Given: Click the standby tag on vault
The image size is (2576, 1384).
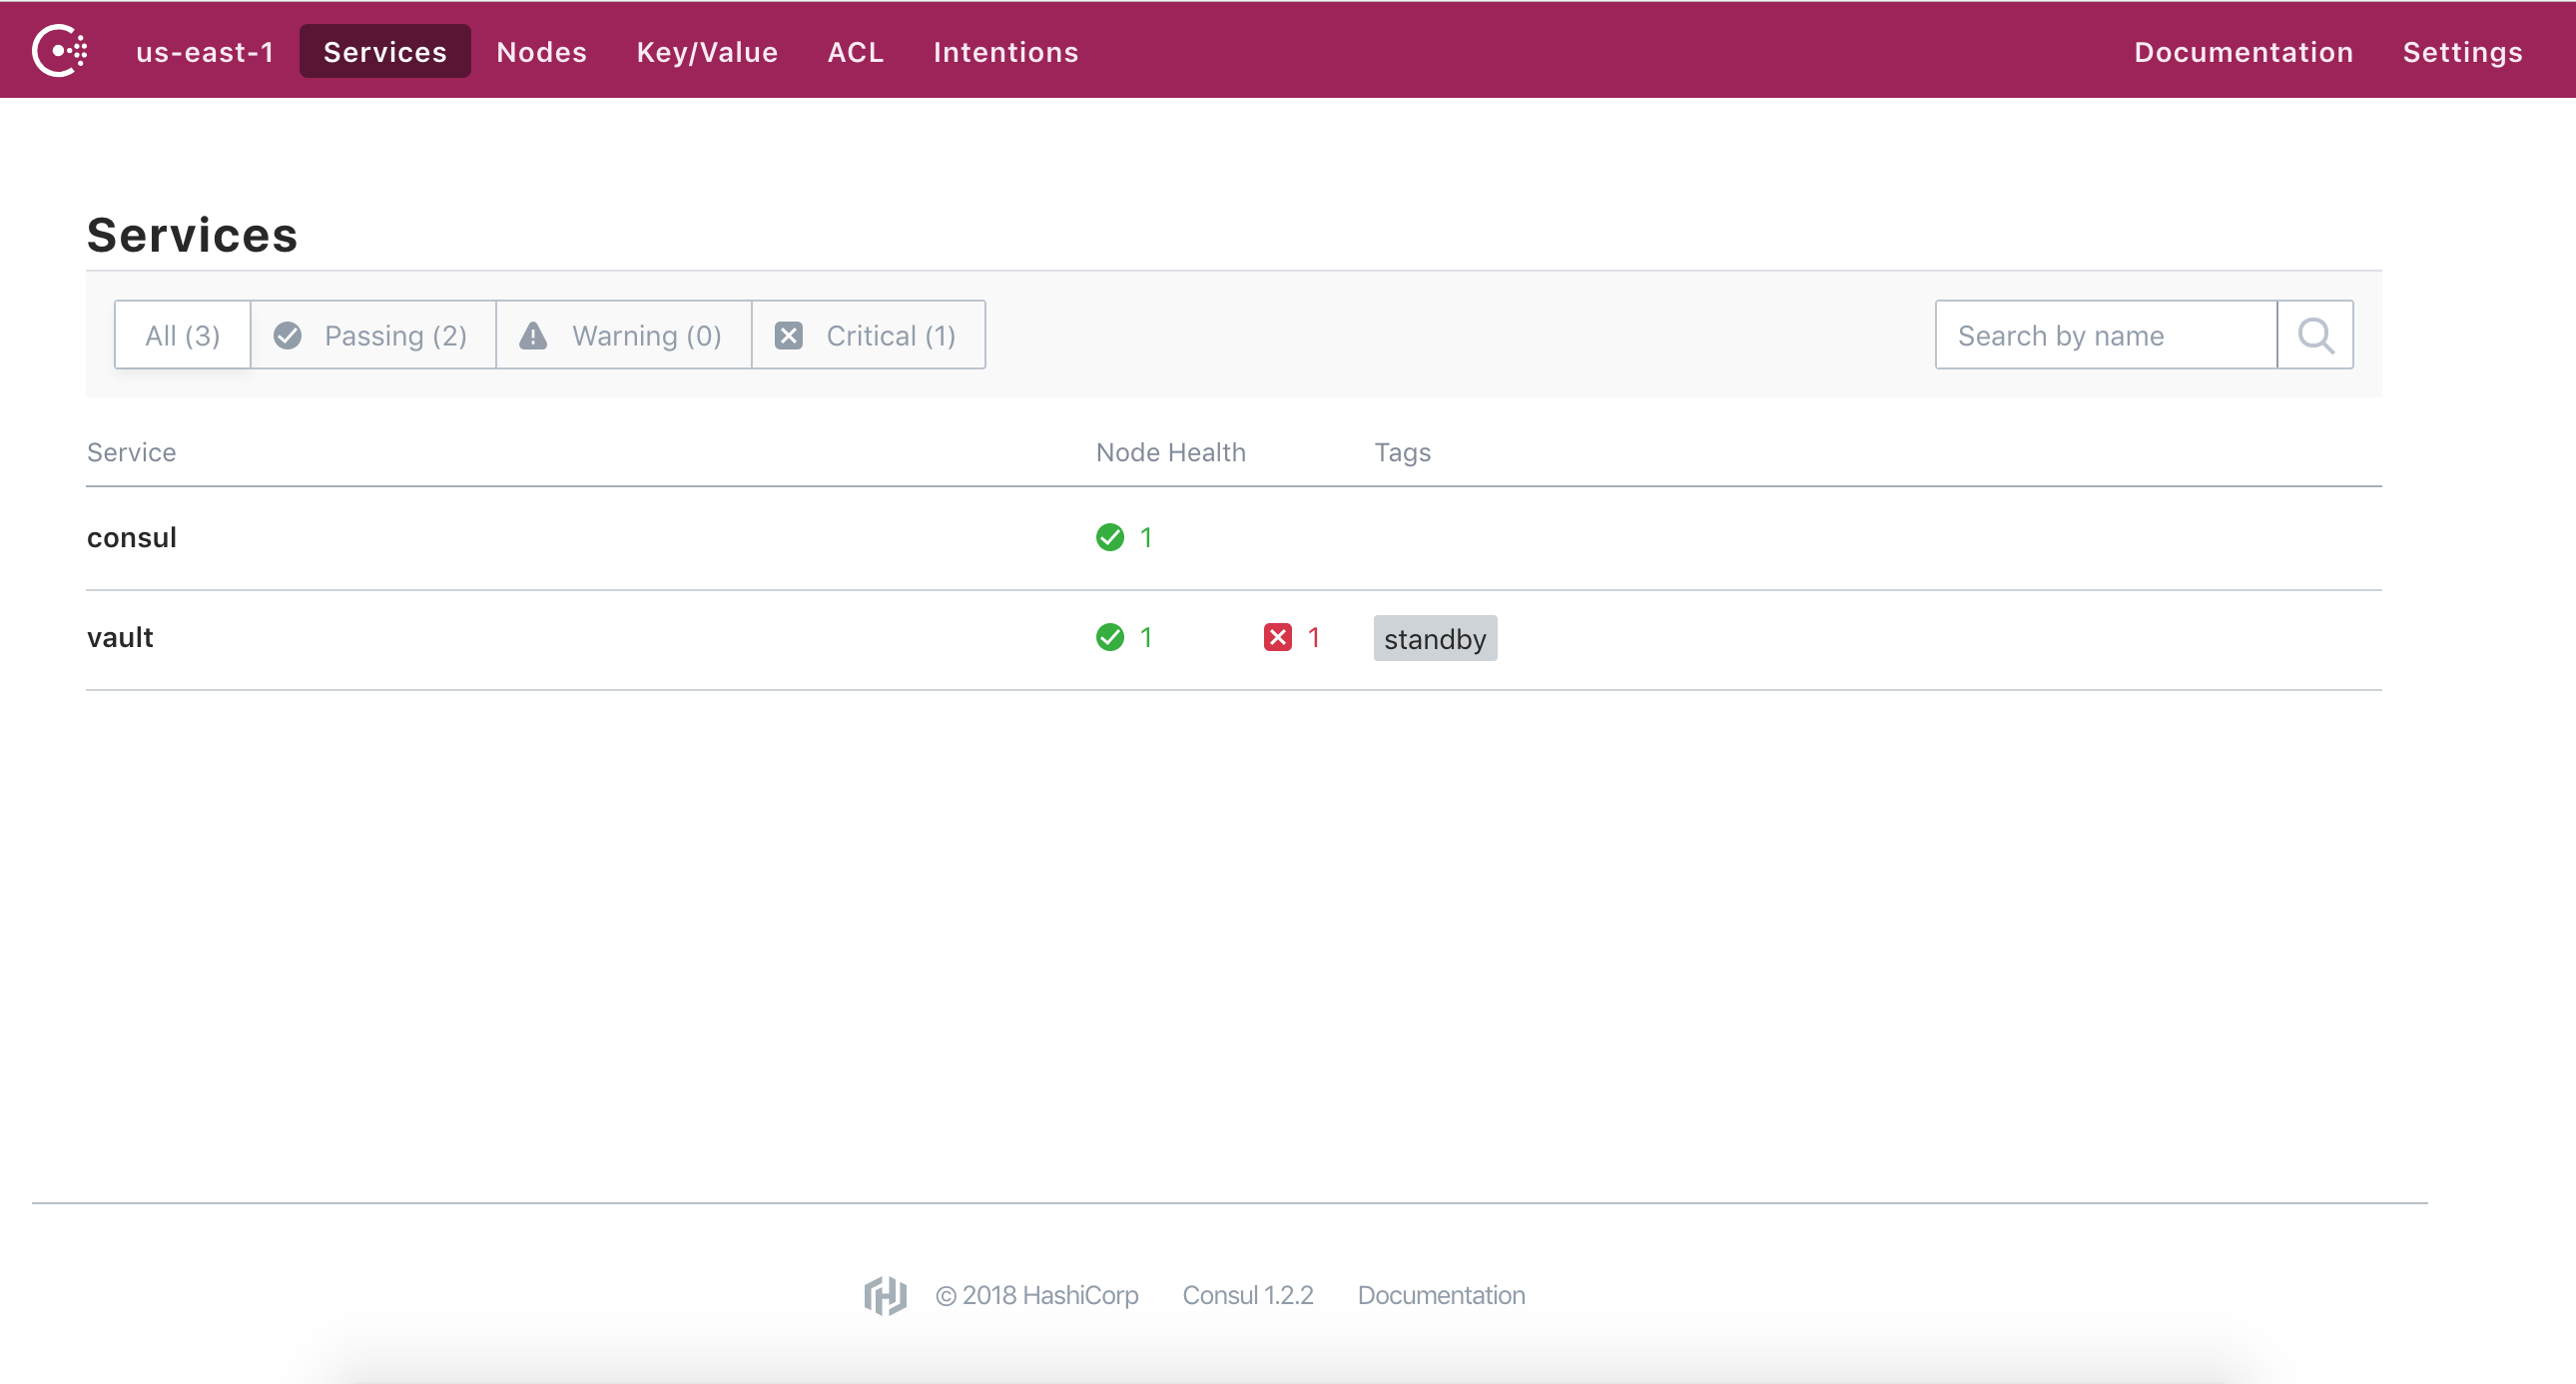Looking at the screenshot, I should (x=1434, y=638).
